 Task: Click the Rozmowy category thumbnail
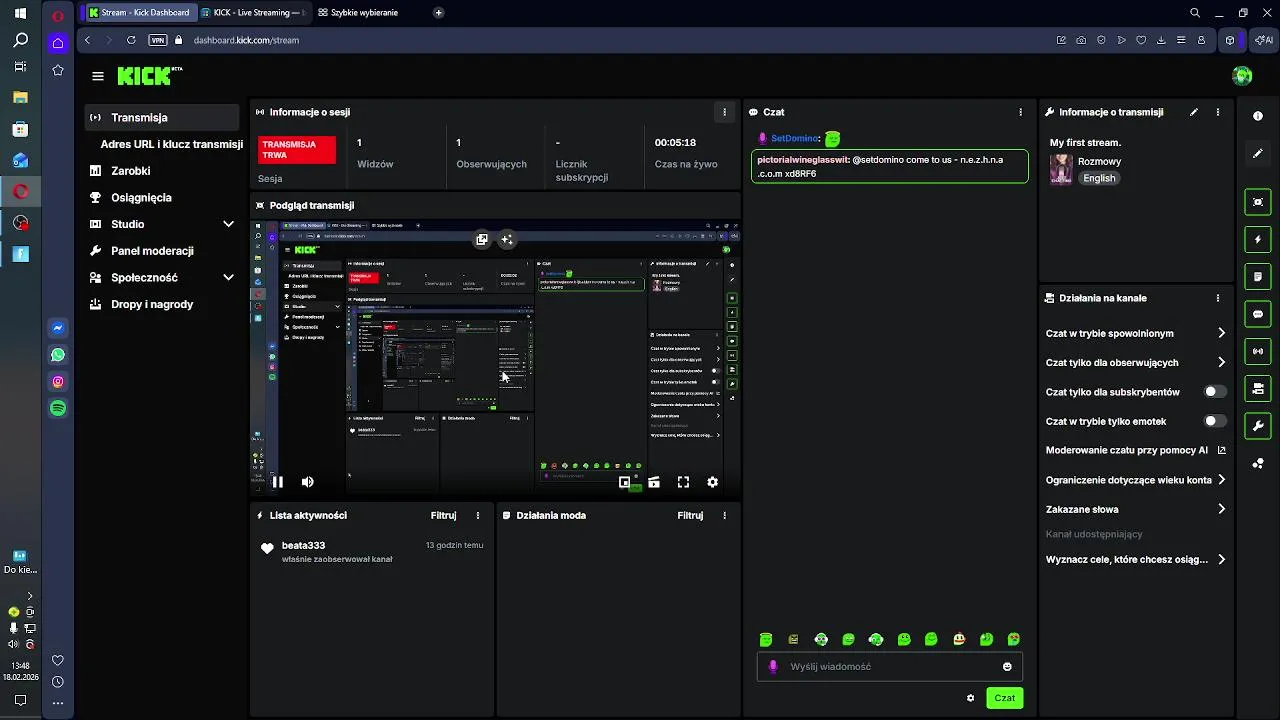click(x=1061, y=169)
